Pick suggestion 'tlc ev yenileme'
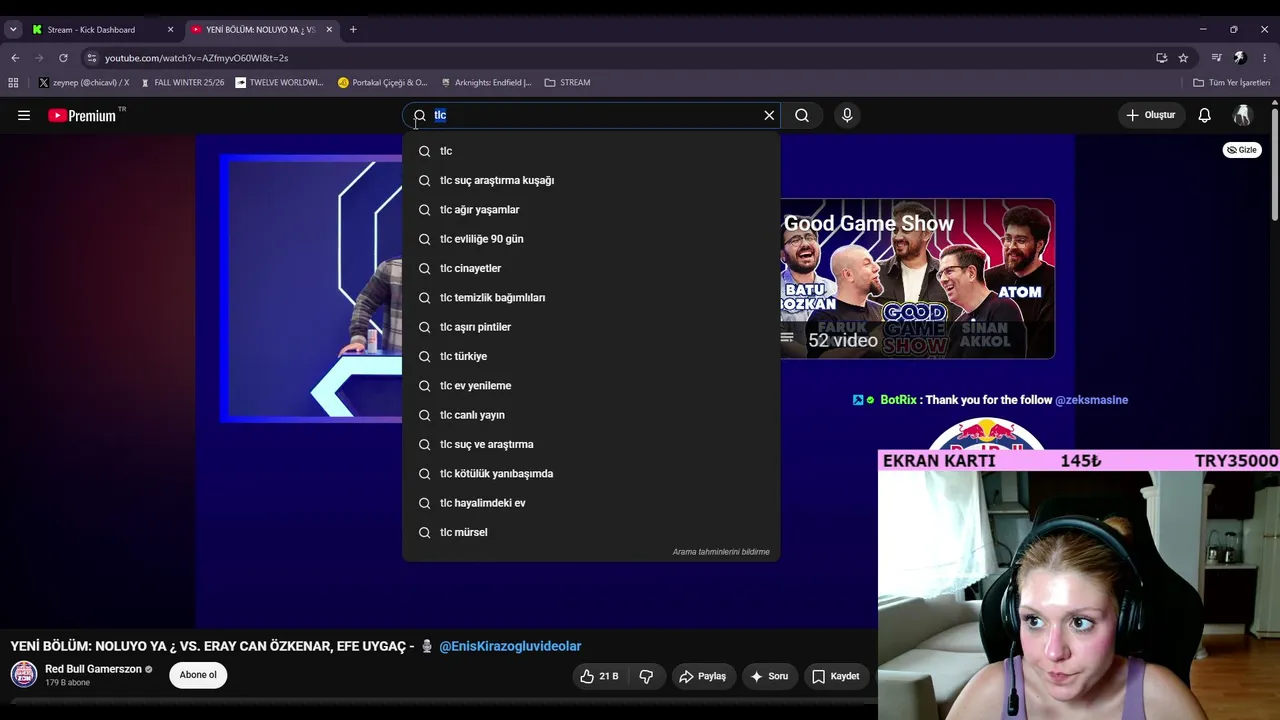 [591, 386]
